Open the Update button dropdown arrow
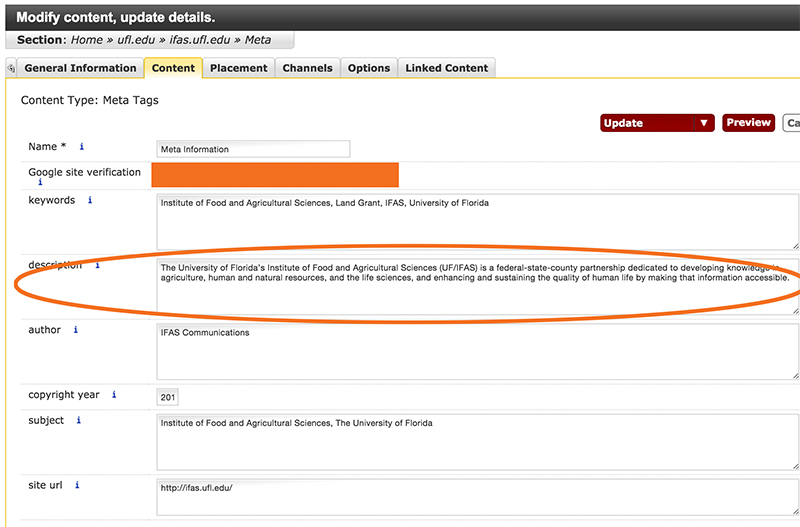Viewport: 800px width, 527px height. point(704,123)
